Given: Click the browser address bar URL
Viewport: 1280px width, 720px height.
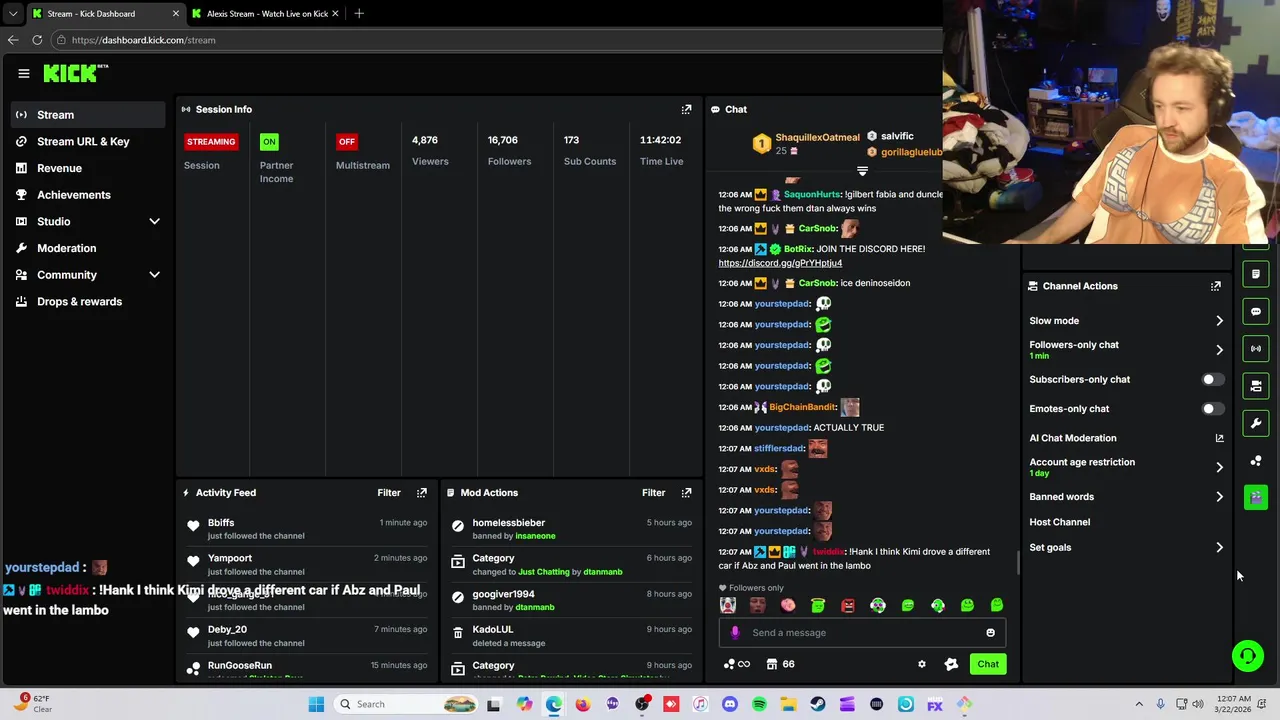Looking at the screenshot, I should (143, 40).
